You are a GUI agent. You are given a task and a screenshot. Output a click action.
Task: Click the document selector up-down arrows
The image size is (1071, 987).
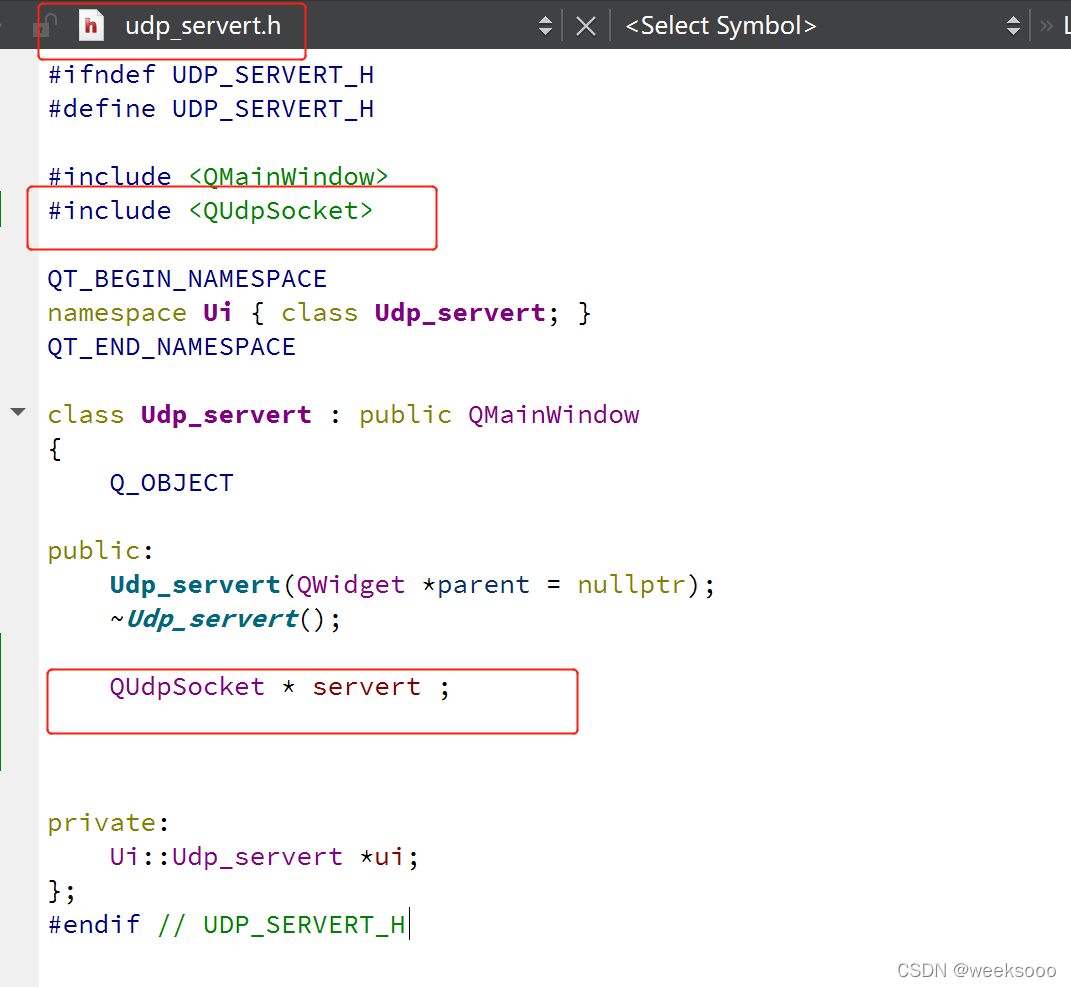(545, 26)
